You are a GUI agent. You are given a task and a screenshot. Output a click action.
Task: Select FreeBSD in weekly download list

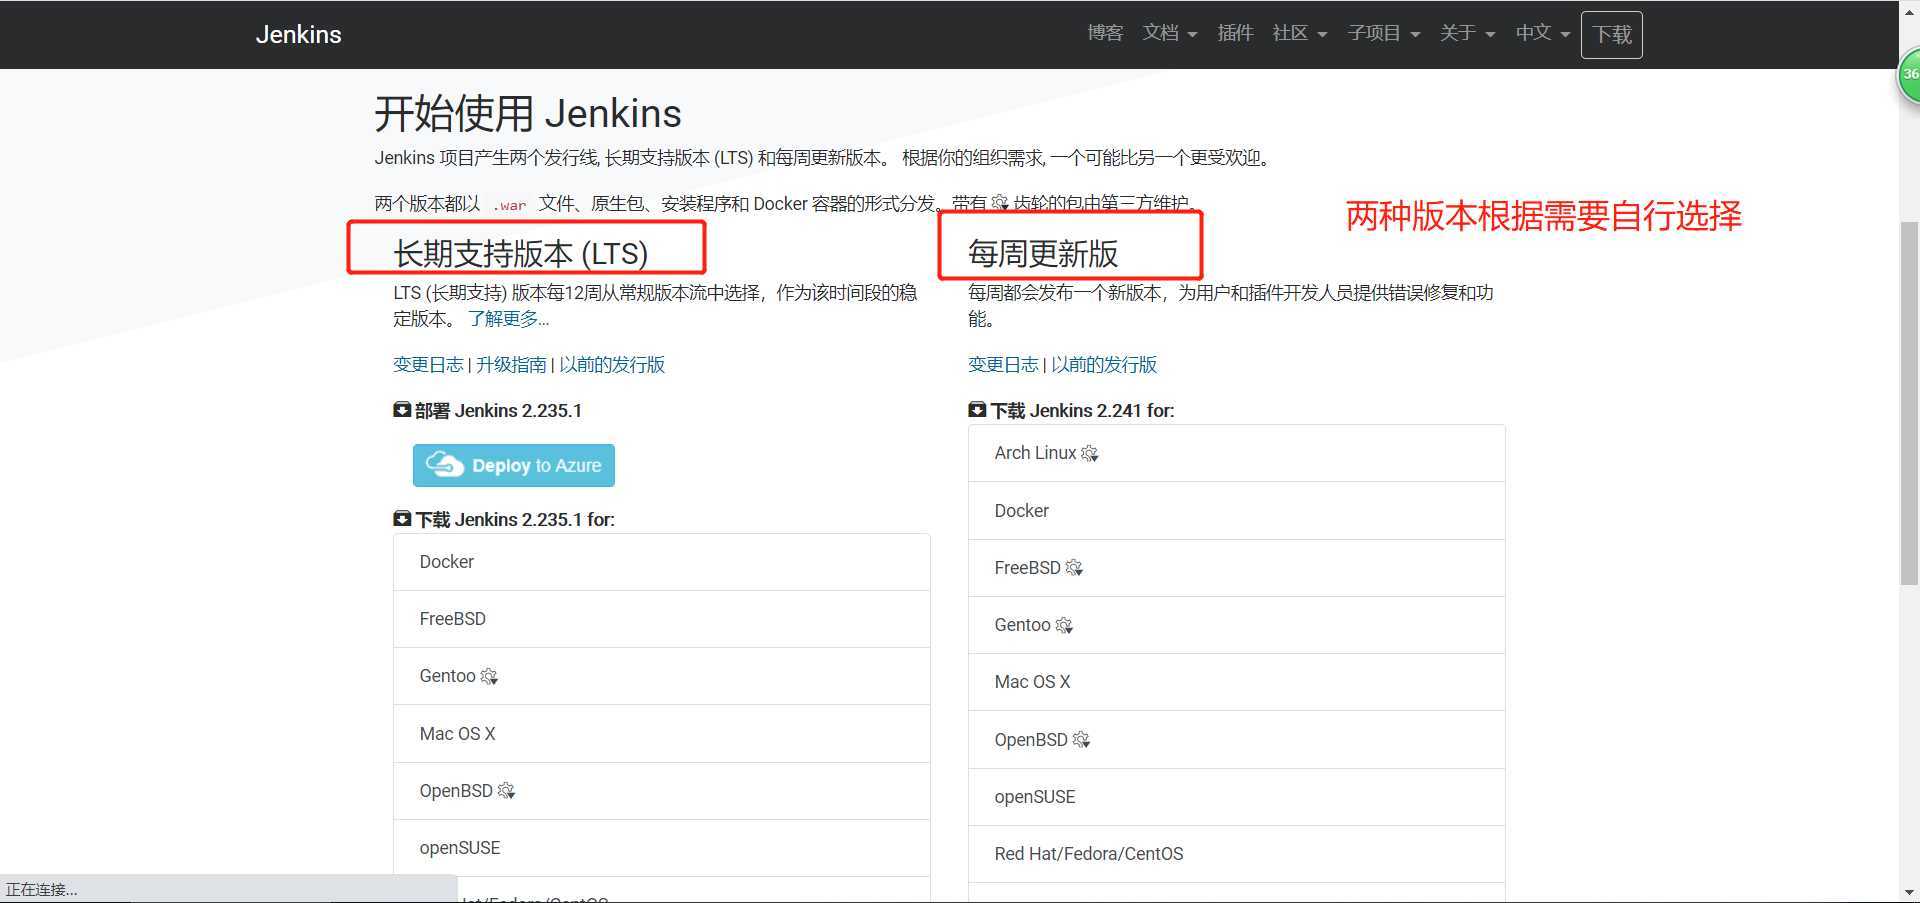(1237, 568)
